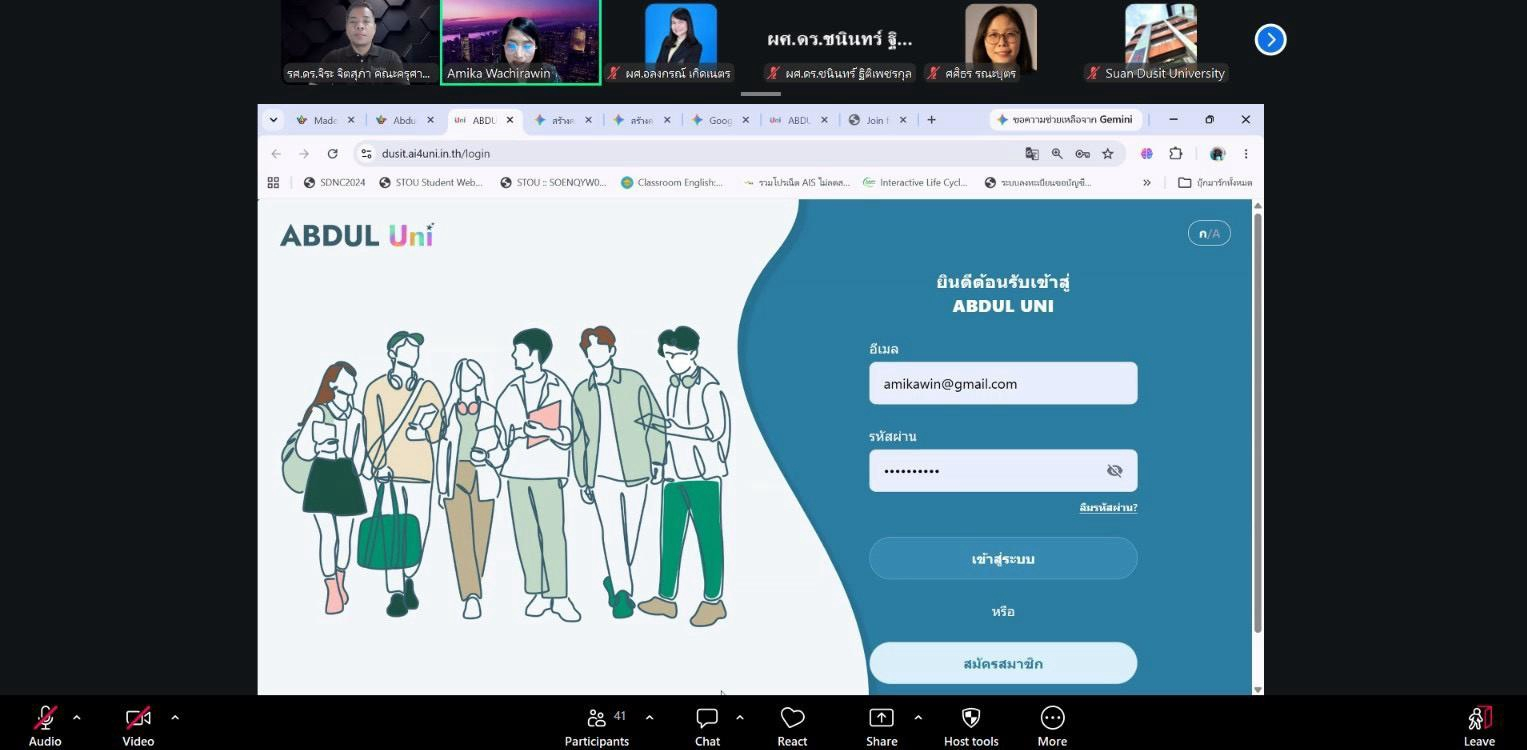Click the zoom magnifier icon in address bar

point(1057,154)
